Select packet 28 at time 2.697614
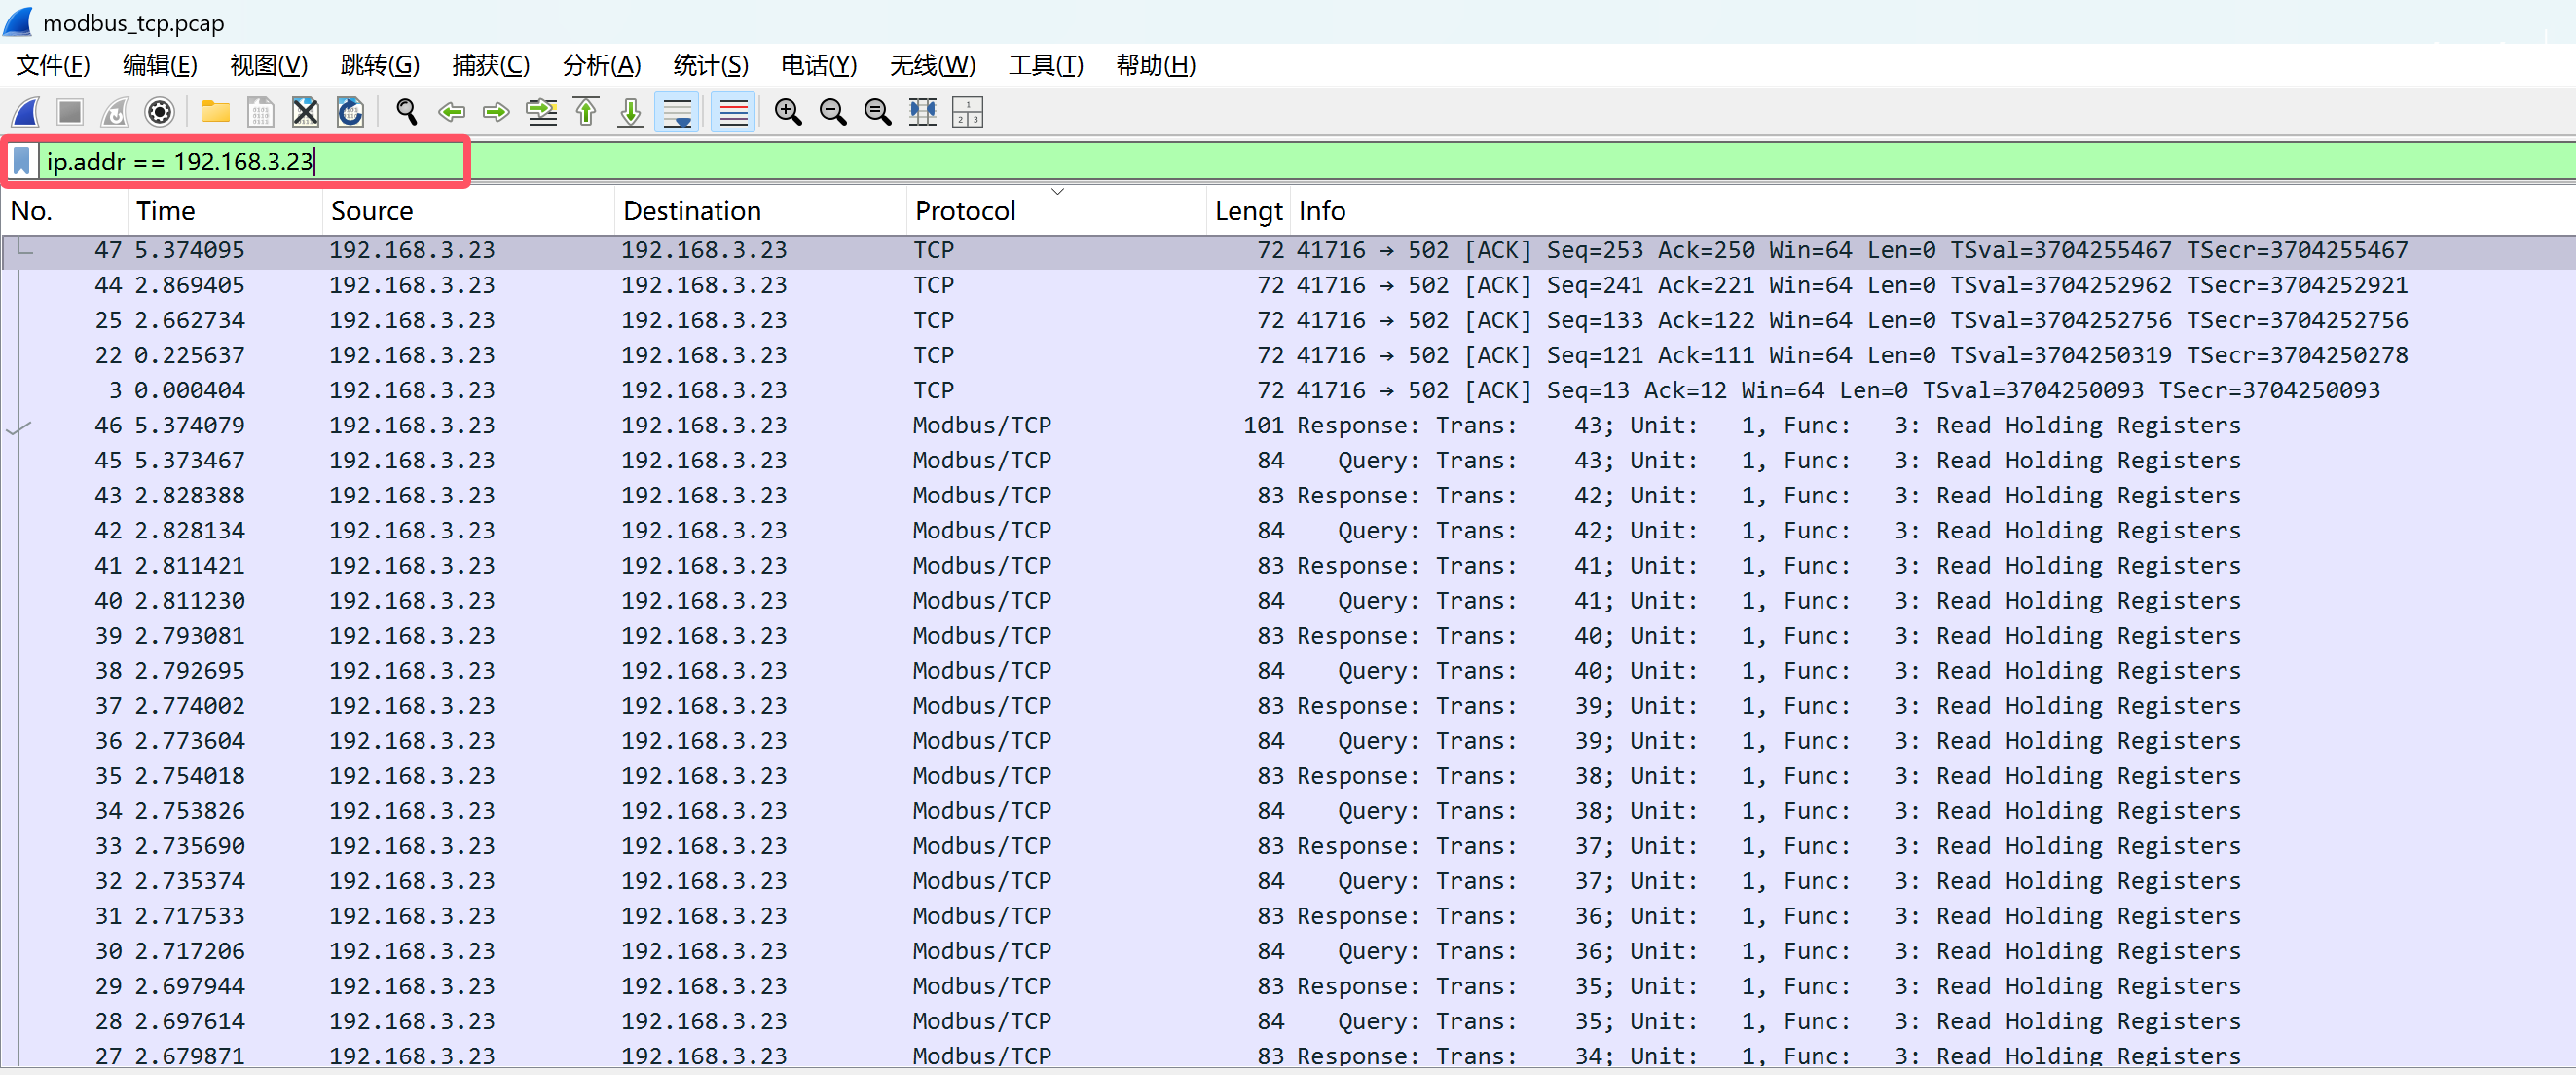 (x=1288, y=1020)
